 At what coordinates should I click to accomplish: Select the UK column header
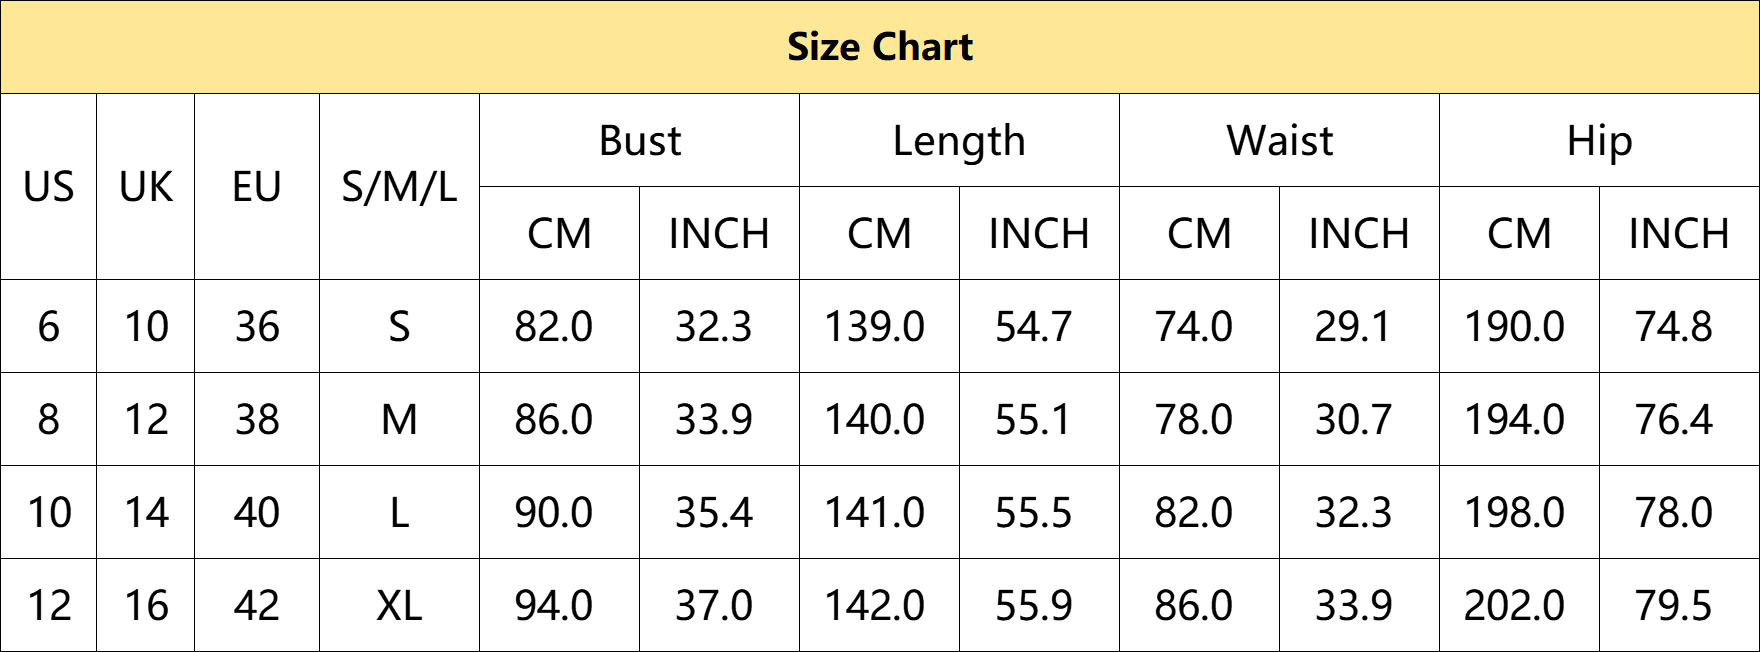tap(146, 187)
